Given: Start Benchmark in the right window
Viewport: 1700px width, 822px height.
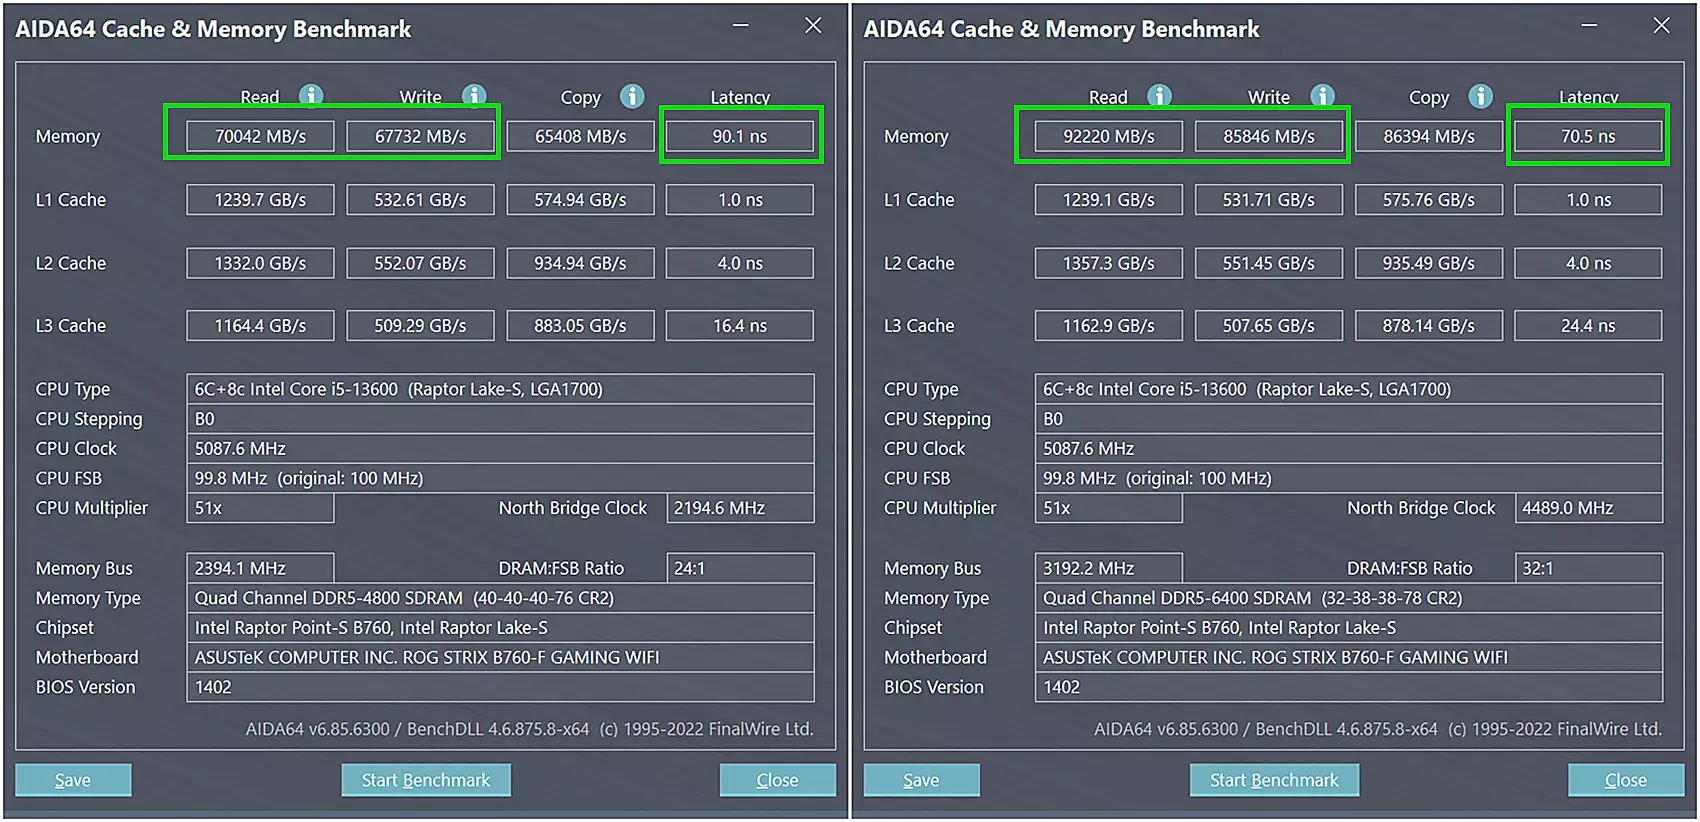Looking at the screenshot, I should click(x=1273, y=780).
